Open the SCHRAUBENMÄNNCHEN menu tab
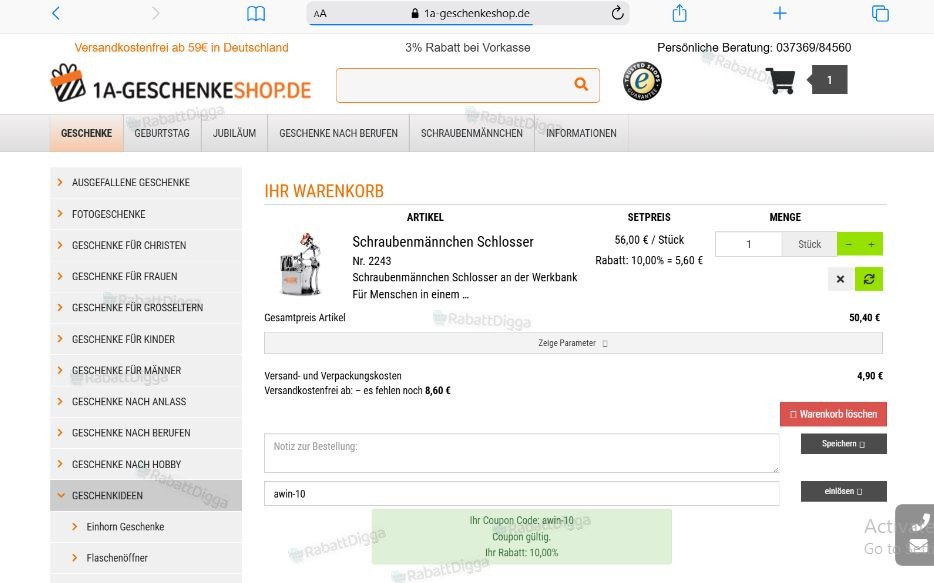934x583 pixels. point(472,133)
